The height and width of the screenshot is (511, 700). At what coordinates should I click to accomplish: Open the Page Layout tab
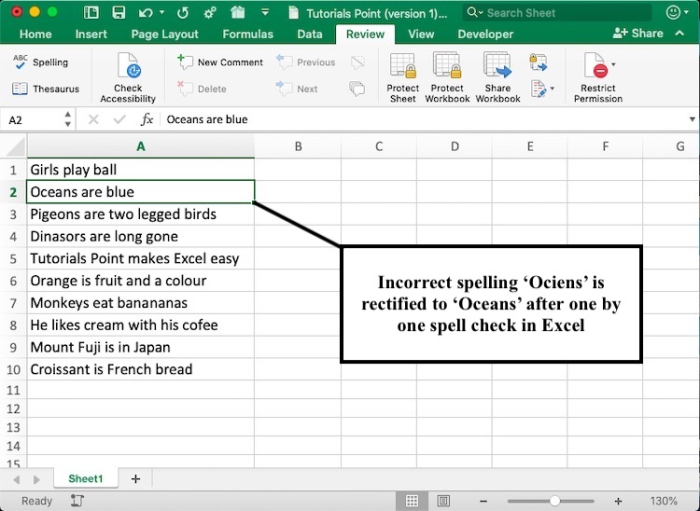pyautogui.click(x=165, y=34)
